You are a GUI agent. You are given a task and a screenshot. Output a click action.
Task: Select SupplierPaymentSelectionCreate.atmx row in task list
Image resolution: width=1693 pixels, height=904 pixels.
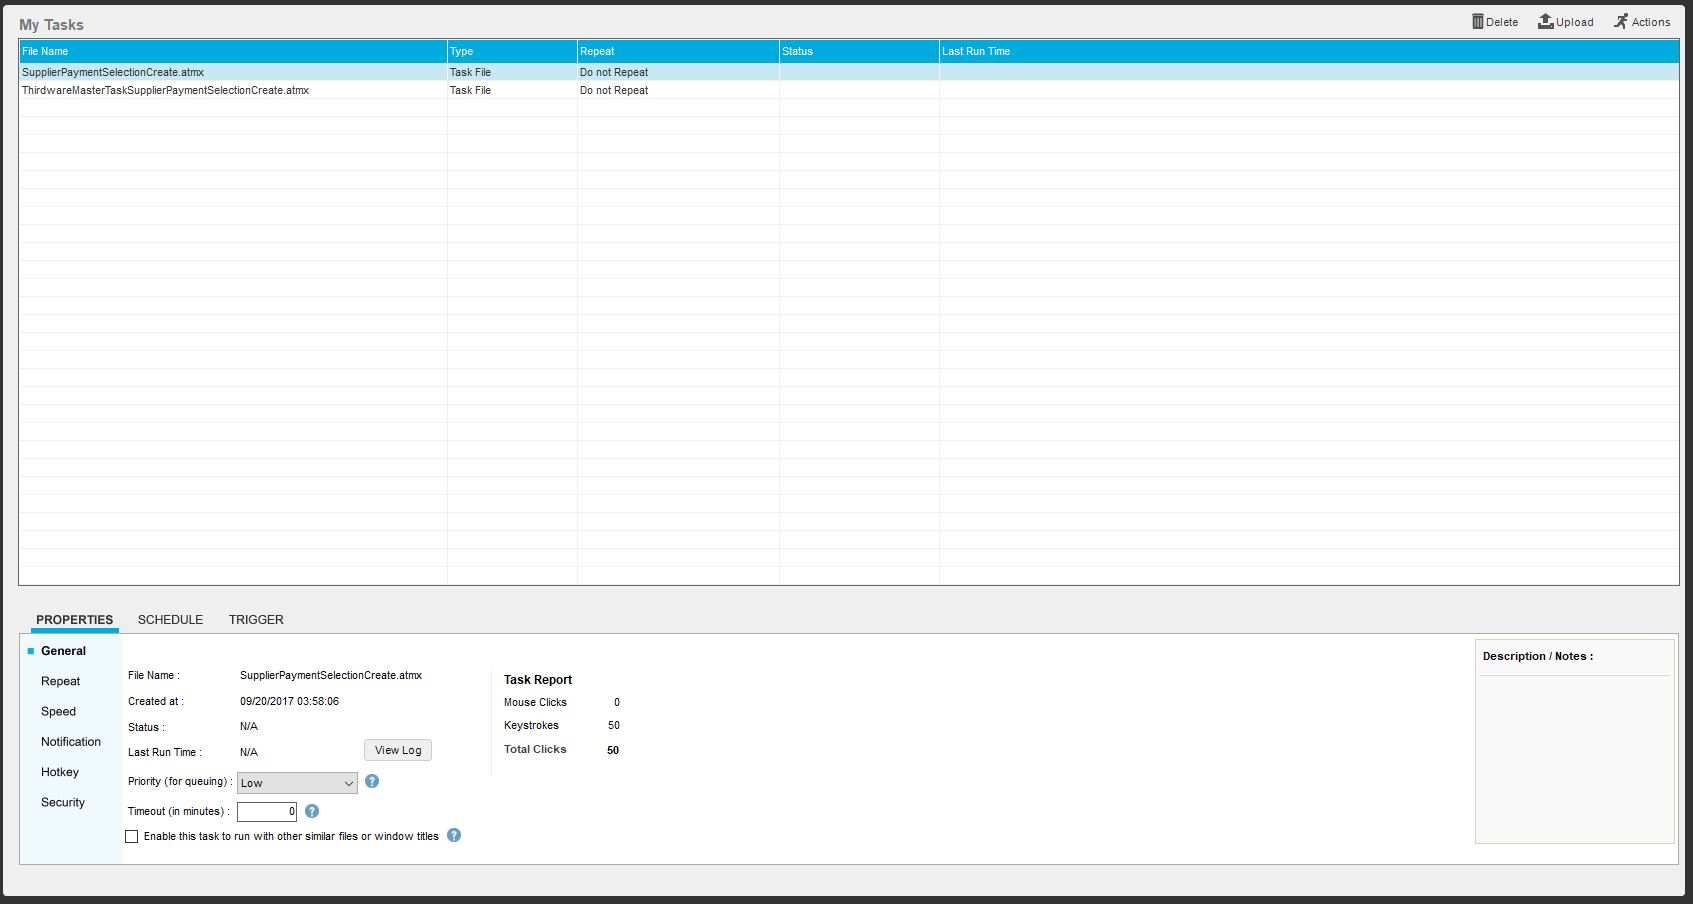[x=849, y=72]
